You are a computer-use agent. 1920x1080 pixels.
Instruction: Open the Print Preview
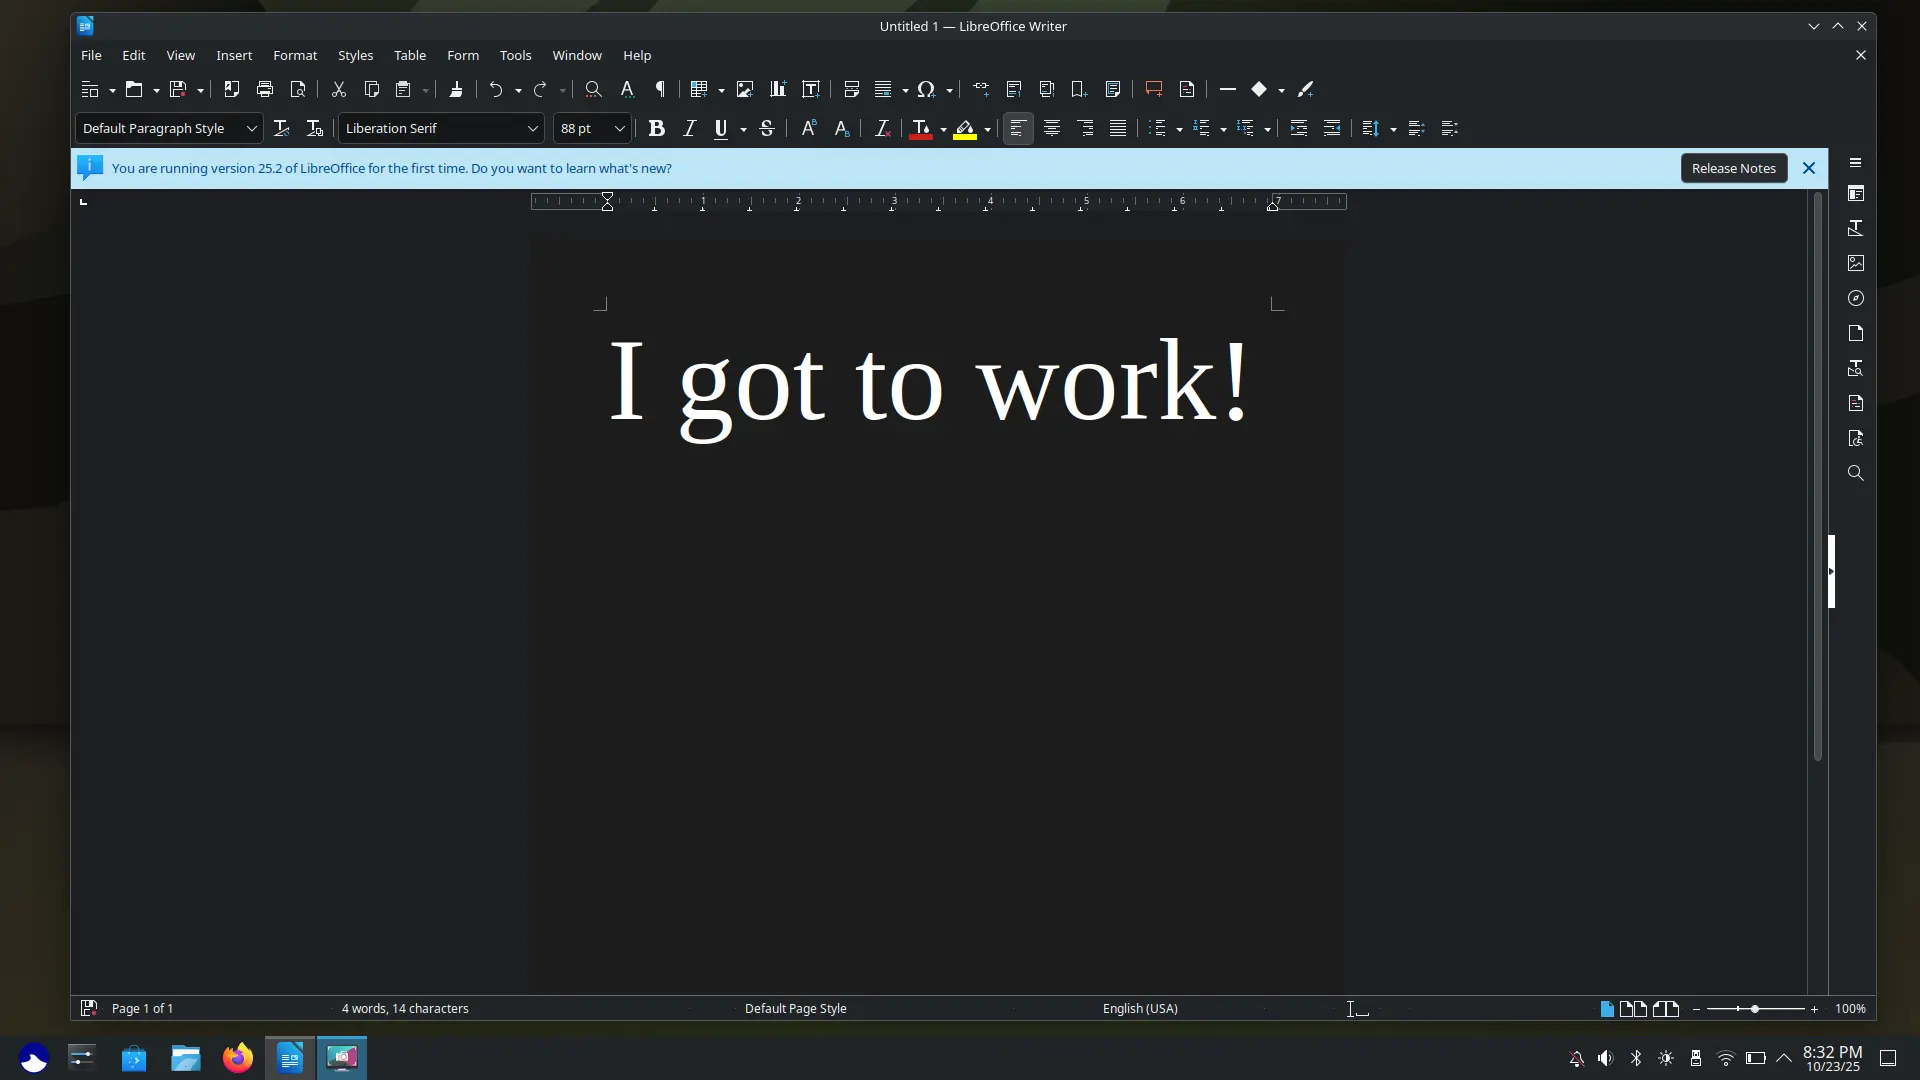tap(298, 89)
